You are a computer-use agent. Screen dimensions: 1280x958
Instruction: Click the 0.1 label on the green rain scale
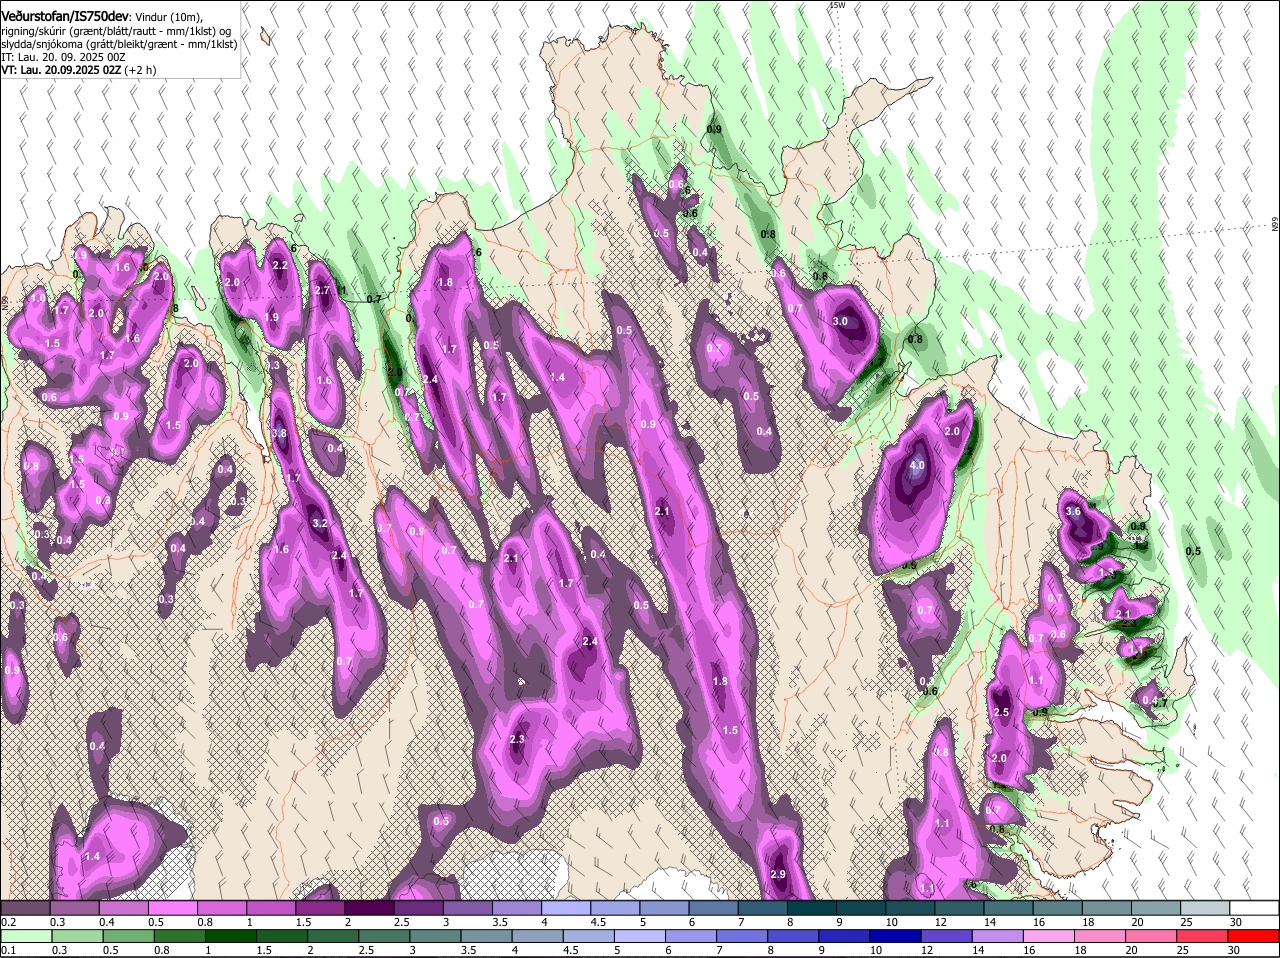coord(8,949)
